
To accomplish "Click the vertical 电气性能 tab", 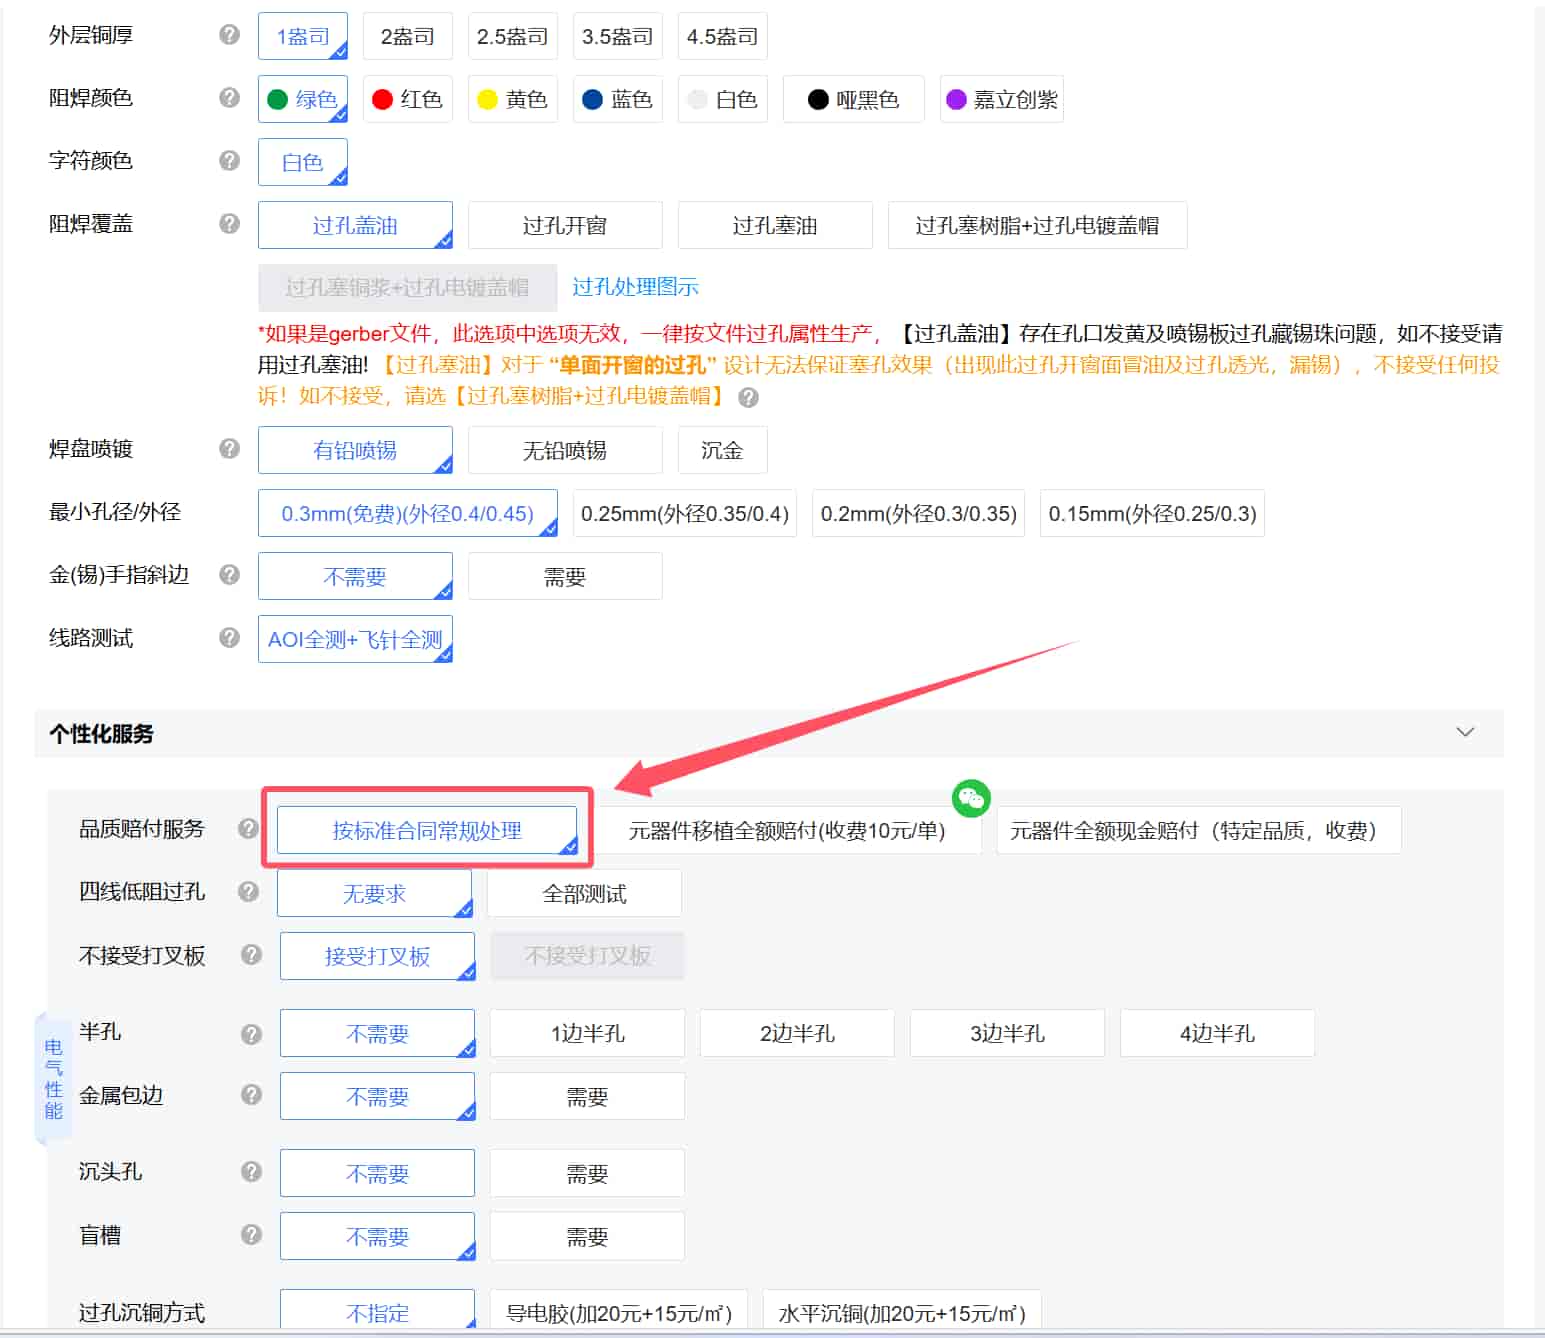I will click(x=55, y=1079).
